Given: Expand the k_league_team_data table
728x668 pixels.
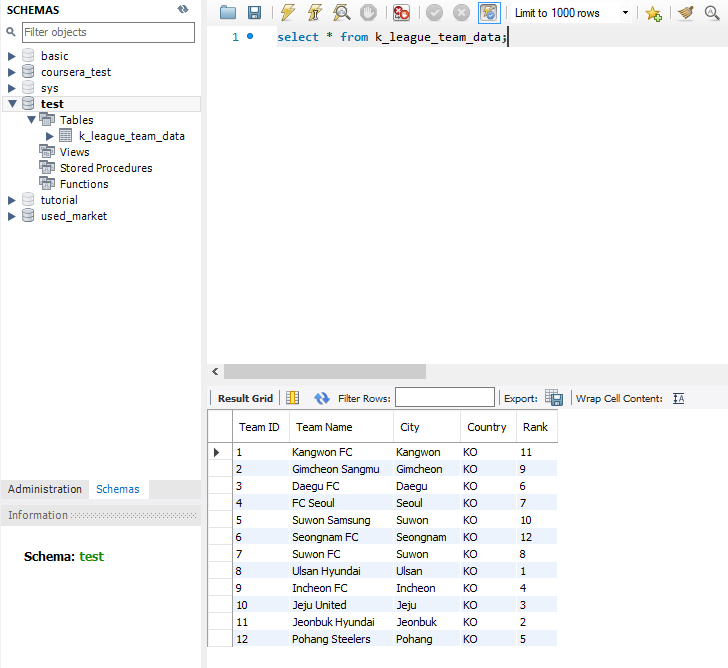Looking at the screenshot, I should 50,136.
